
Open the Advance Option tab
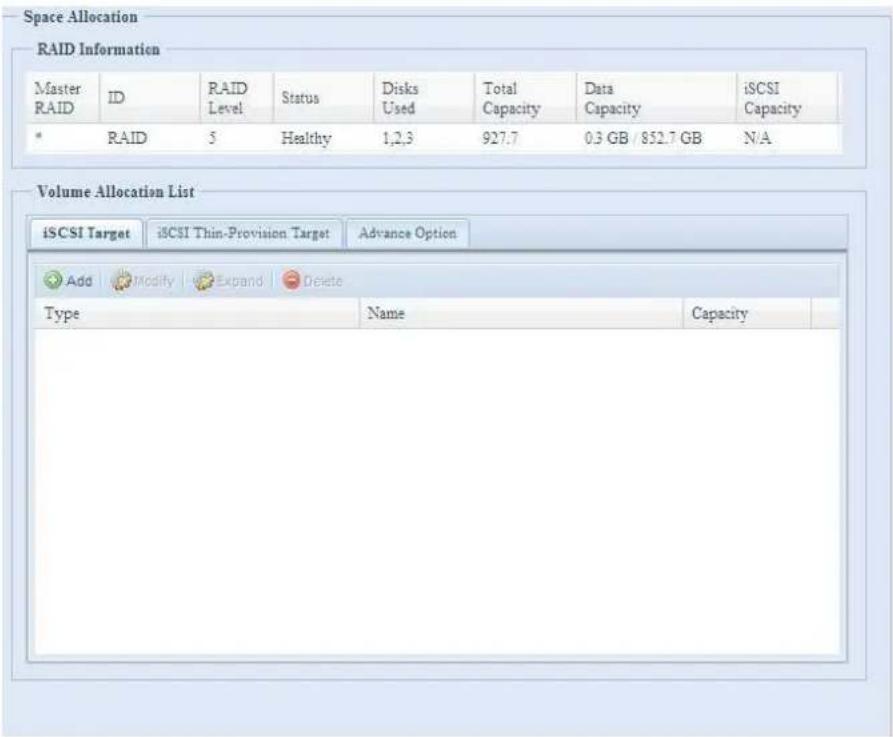click(408, 234)
